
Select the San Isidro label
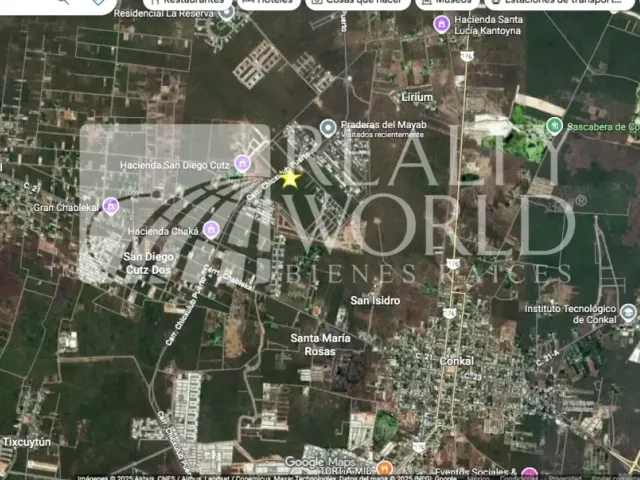(x=375, y=301)
